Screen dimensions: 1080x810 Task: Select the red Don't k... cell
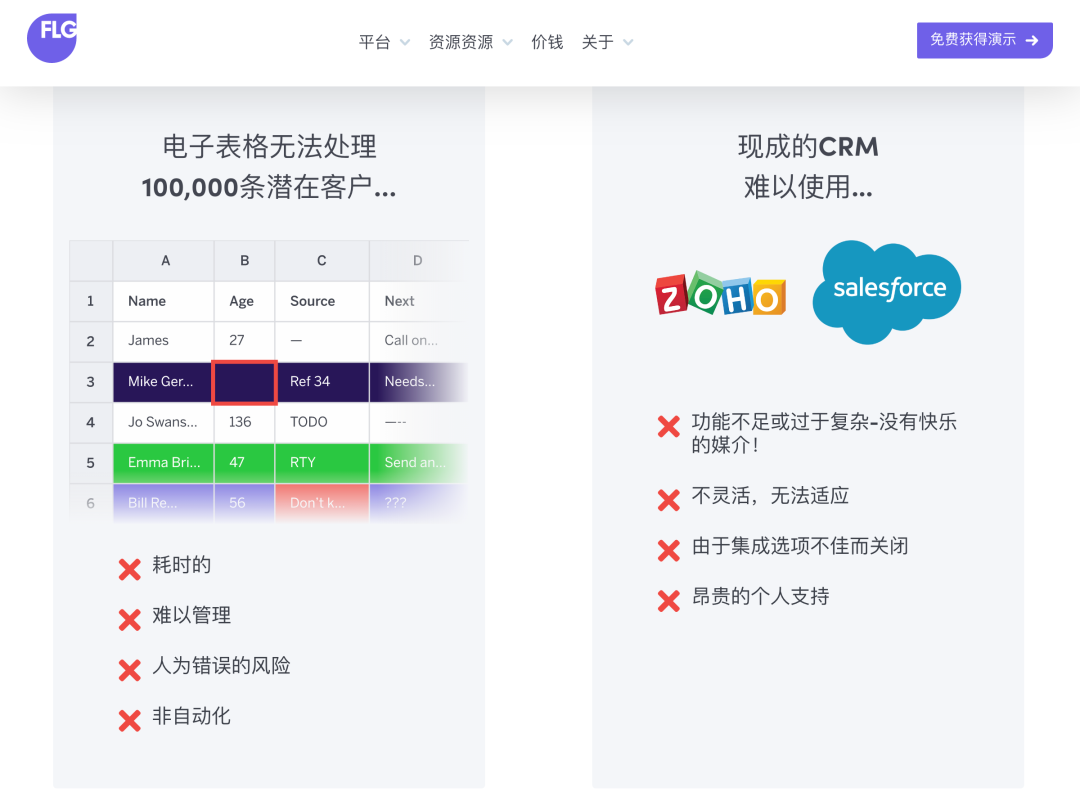click(x=322, y=503)
